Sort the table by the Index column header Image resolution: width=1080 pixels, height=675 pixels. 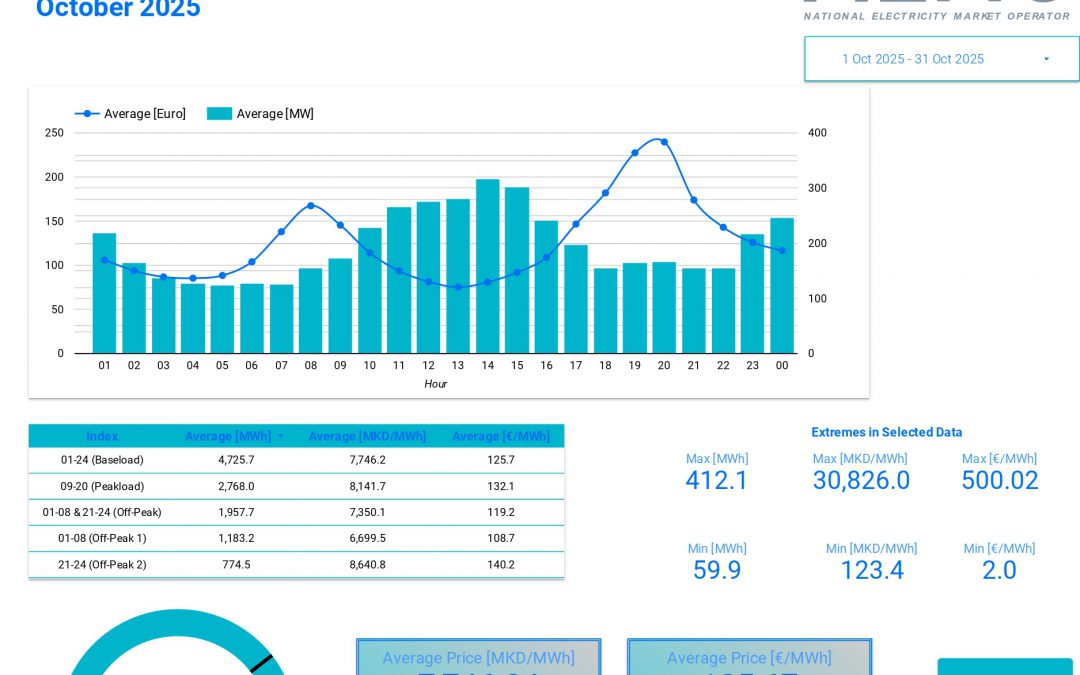coord(102,436)
